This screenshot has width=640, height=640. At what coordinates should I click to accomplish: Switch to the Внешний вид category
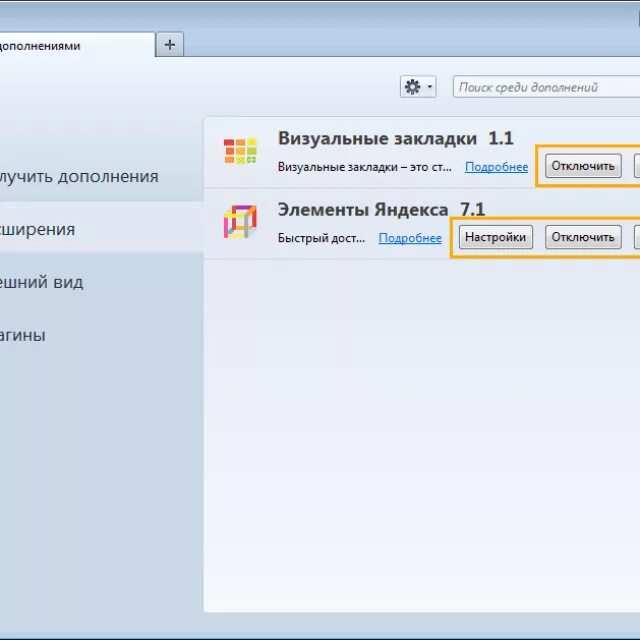(x=102, y=282)
